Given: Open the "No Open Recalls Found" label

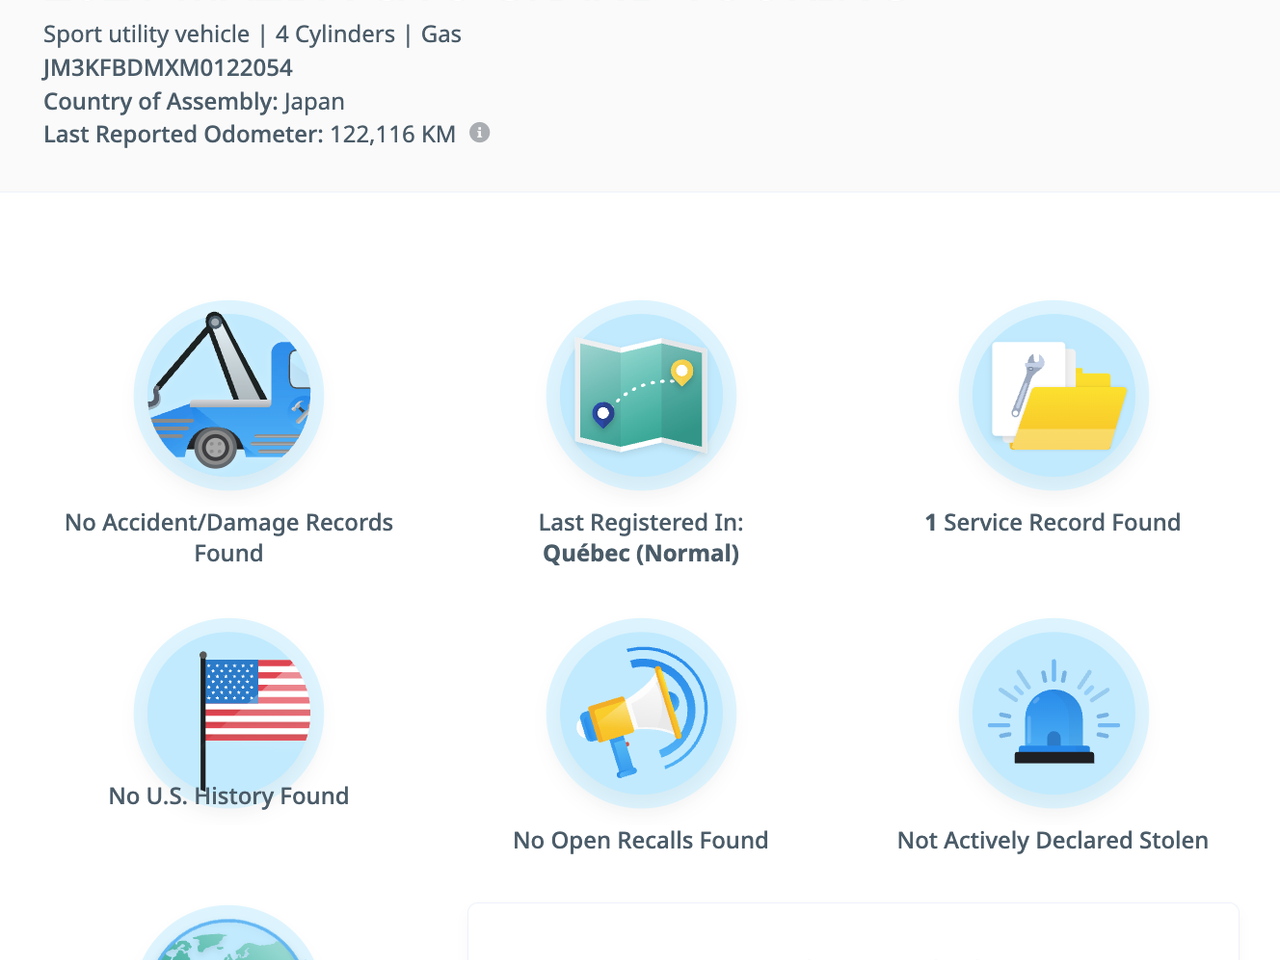Looking at the screenshot, I should (x=641, y=840).
